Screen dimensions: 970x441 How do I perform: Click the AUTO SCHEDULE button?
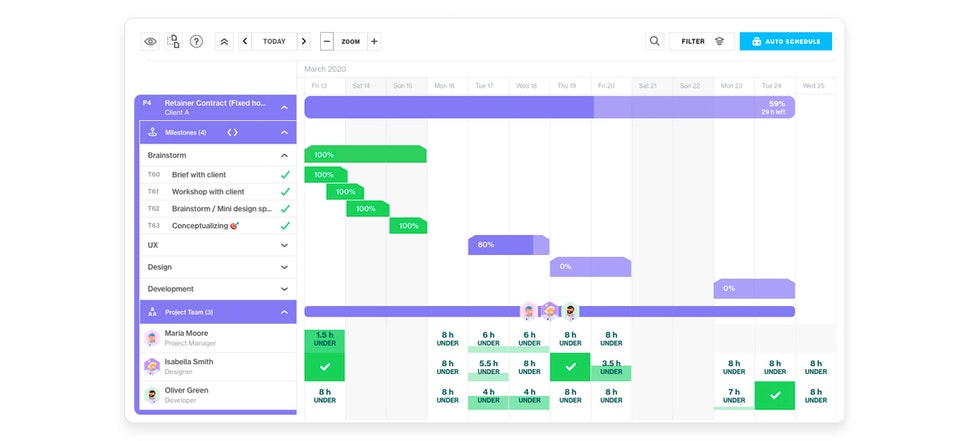[x=786, y=41]
